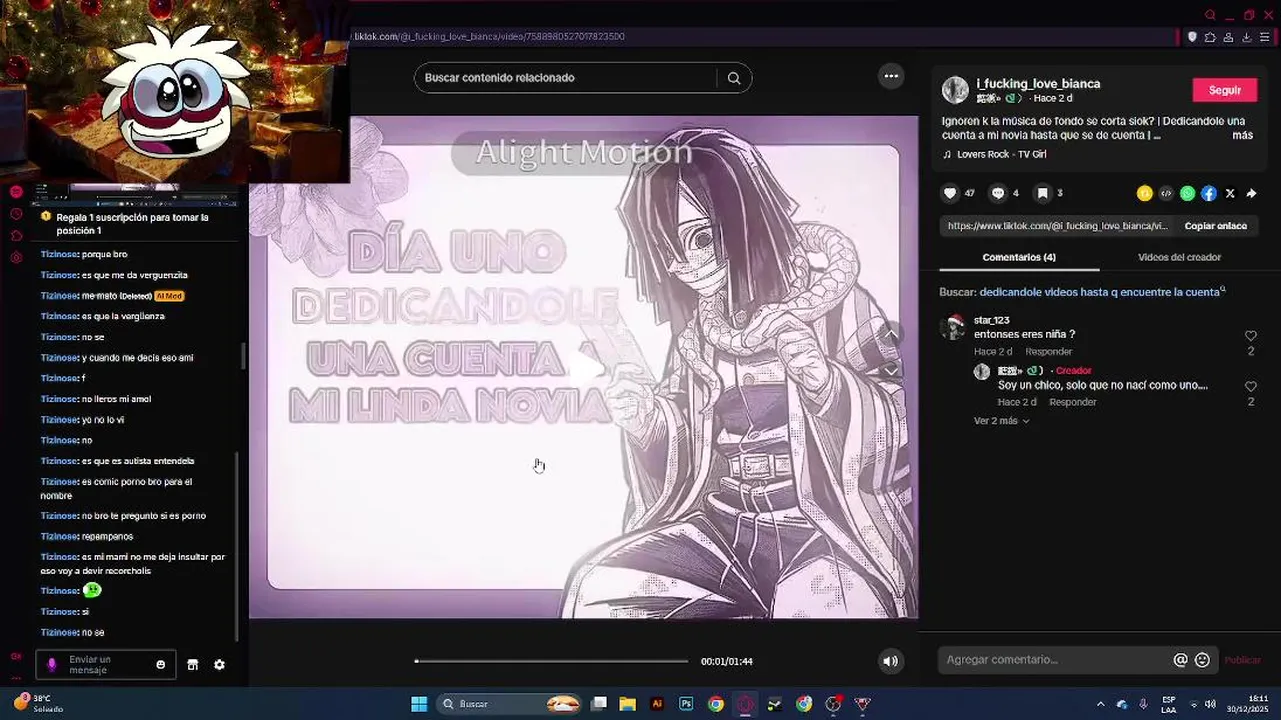Like star_123's comment

click(x=1251, y=337)
